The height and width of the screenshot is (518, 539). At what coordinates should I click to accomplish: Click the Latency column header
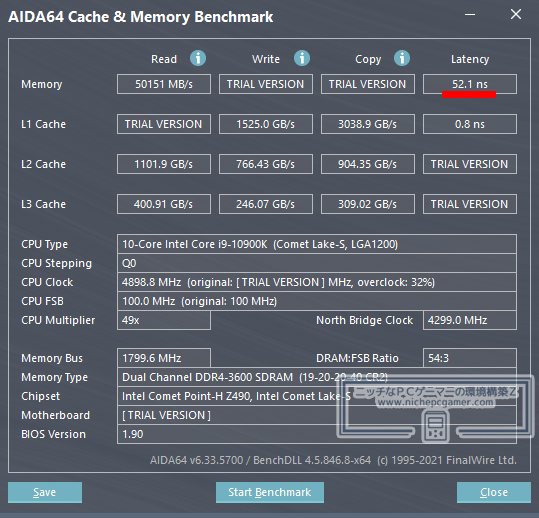coord(470,59)
